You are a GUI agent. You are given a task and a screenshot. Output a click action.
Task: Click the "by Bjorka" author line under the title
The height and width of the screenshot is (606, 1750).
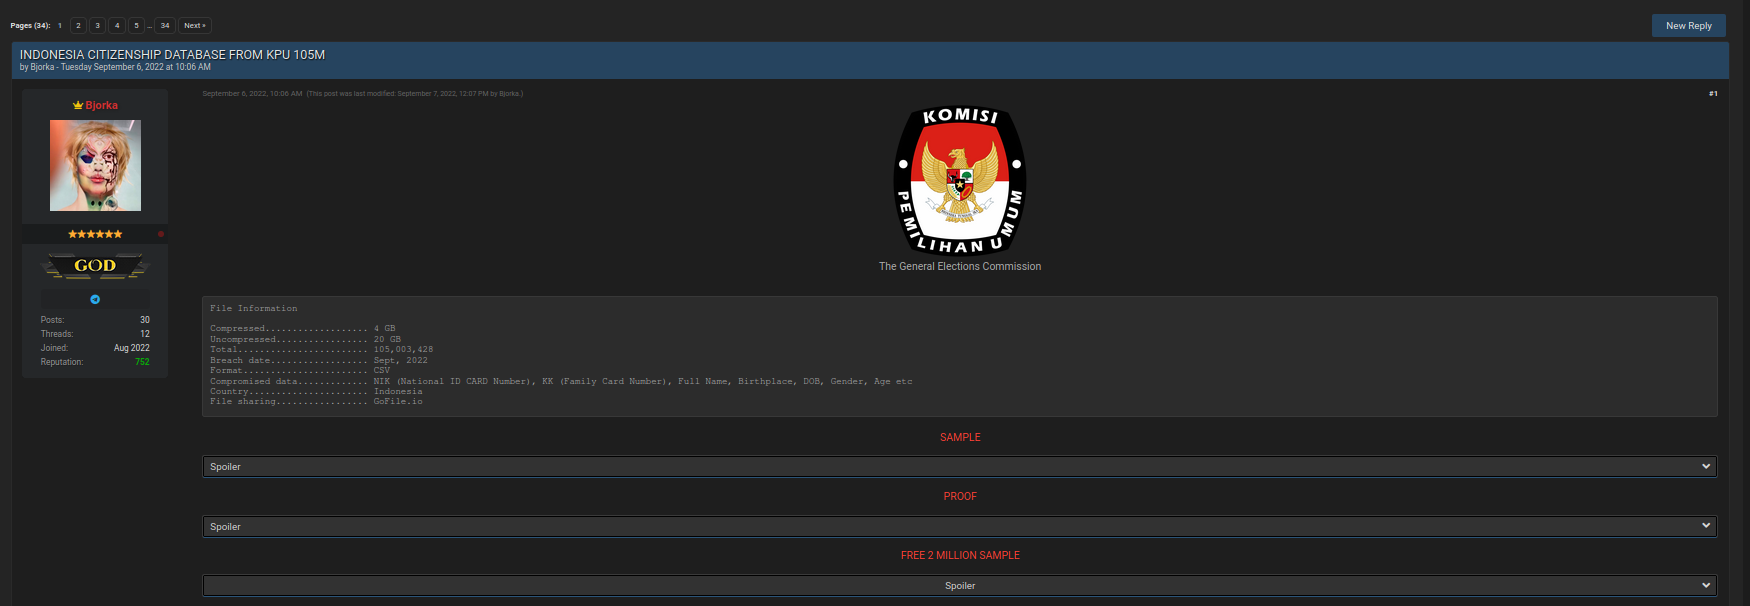[37, 67]
